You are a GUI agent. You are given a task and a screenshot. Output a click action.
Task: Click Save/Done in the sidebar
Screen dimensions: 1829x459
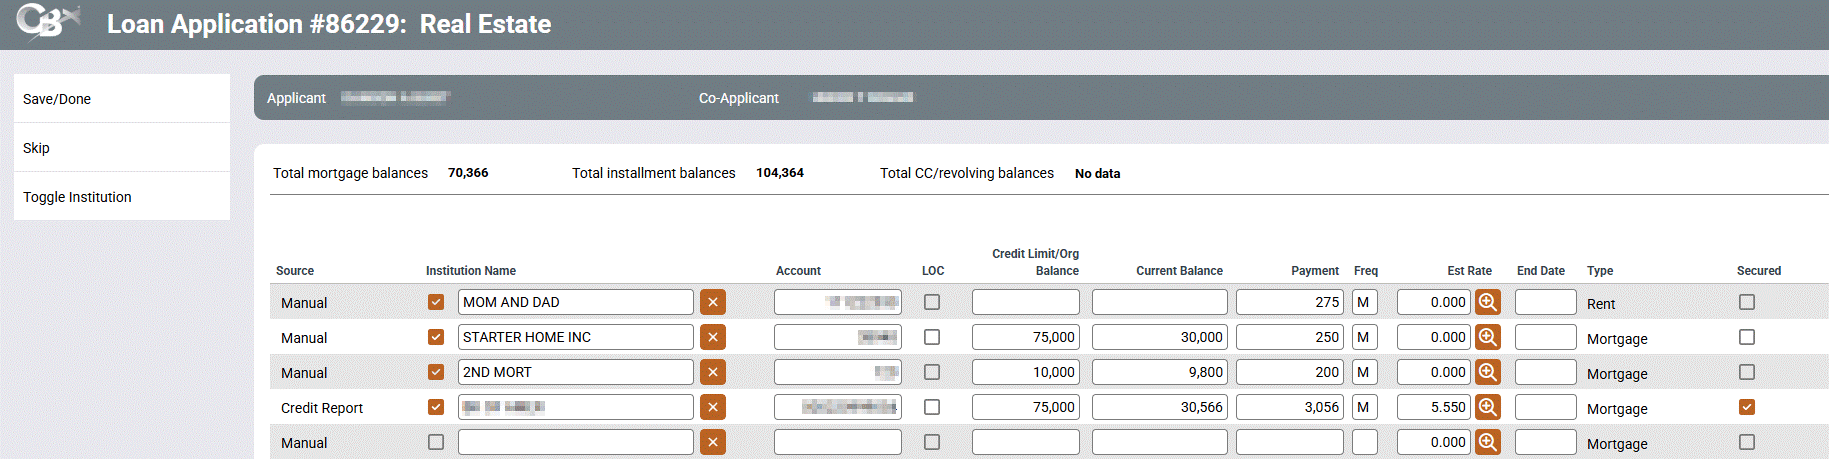click(57, 99)
